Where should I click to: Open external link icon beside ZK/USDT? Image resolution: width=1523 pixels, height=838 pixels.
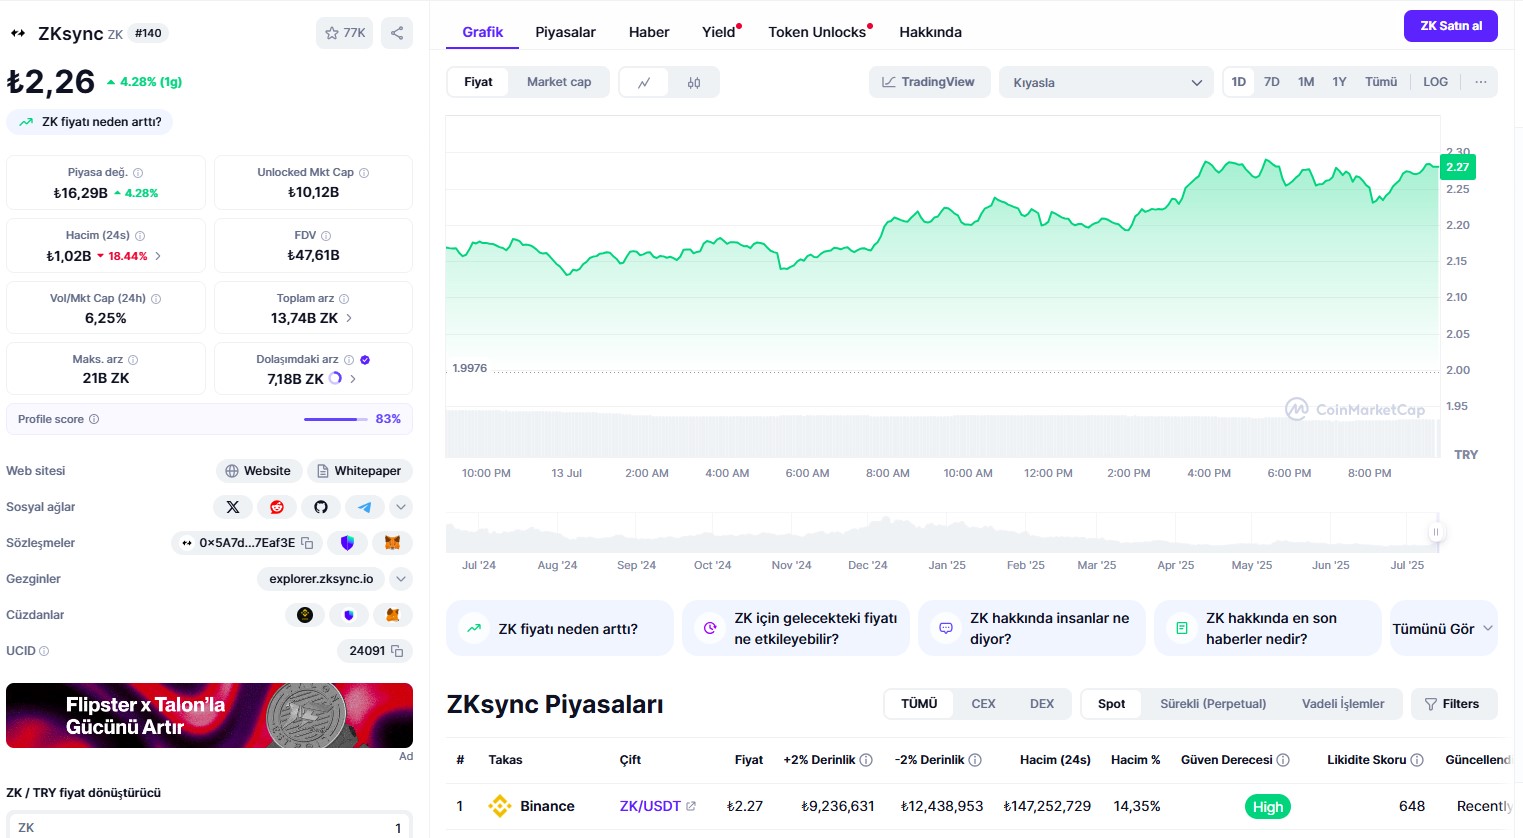click(691, 806)
